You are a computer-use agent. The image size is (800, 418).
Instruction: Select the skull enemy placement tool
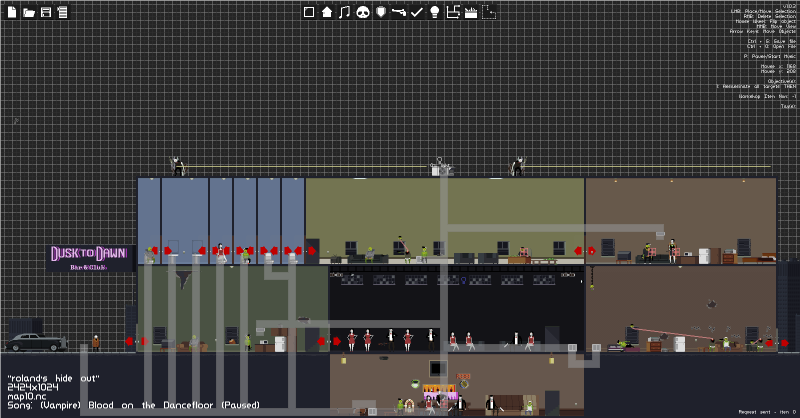[x=363, y=12]
